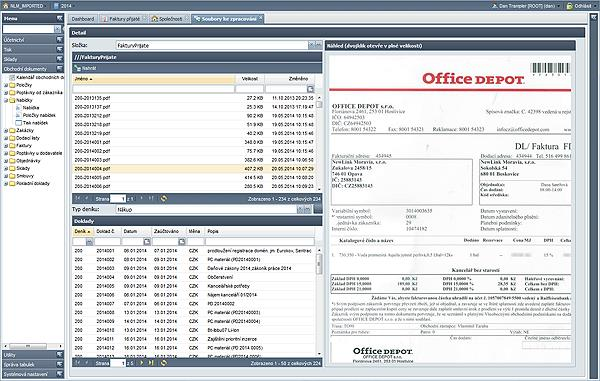
Task: Refresh the file list with the refresh icon
Action: click(x=164, y=199)
